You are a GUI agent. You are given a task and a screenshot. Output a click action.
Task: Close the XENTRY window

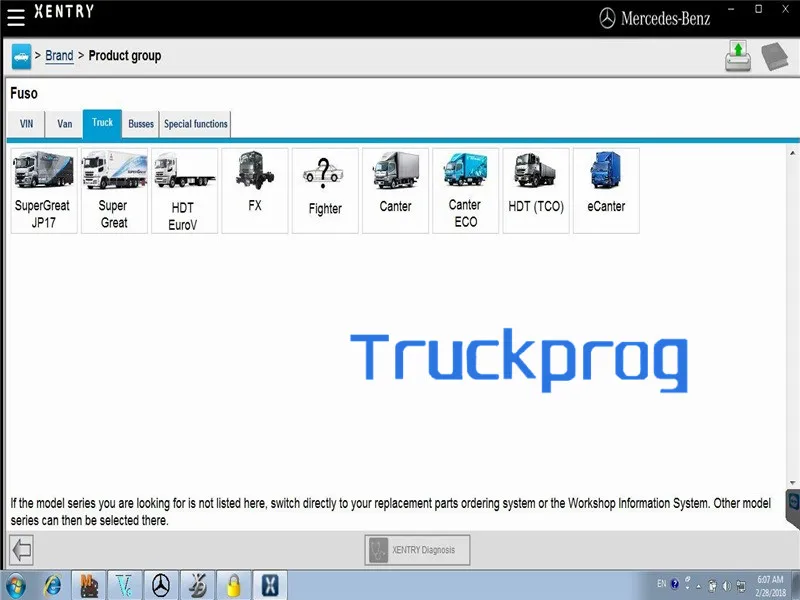point(786,9)
